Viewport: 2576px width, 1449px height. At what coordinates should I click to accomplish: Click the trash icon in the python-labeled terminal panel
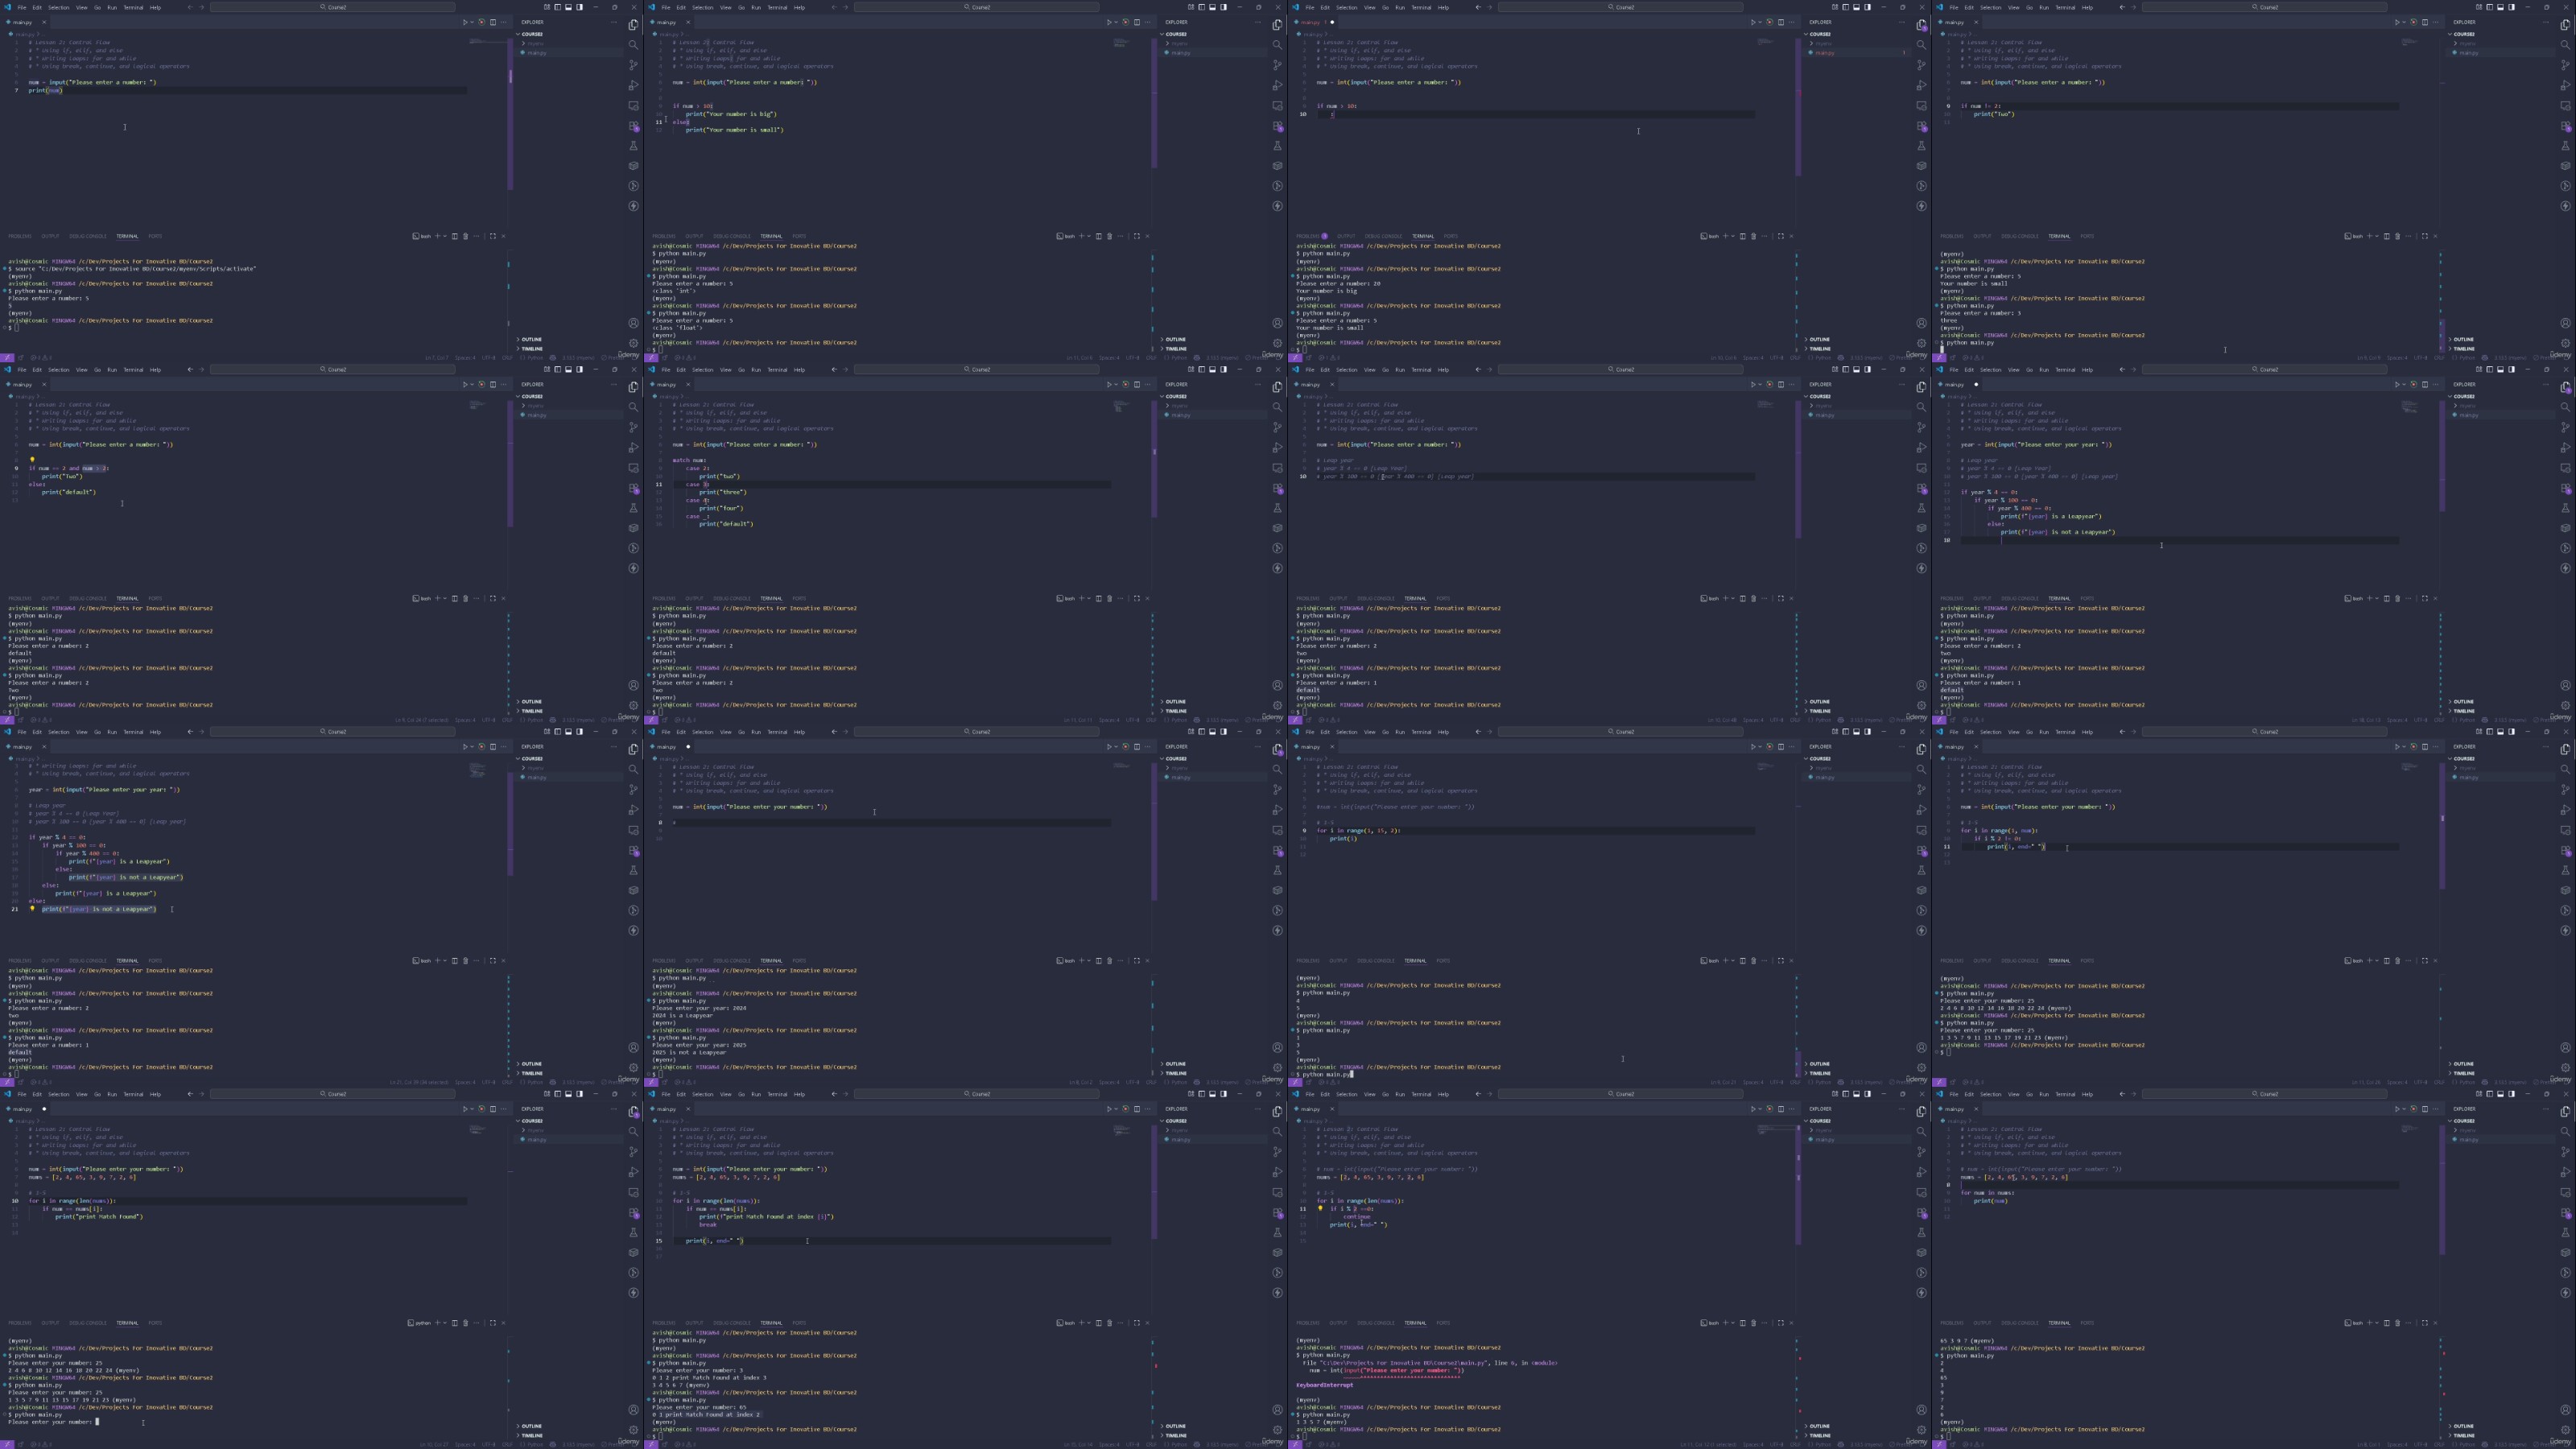pos(465,1323)
